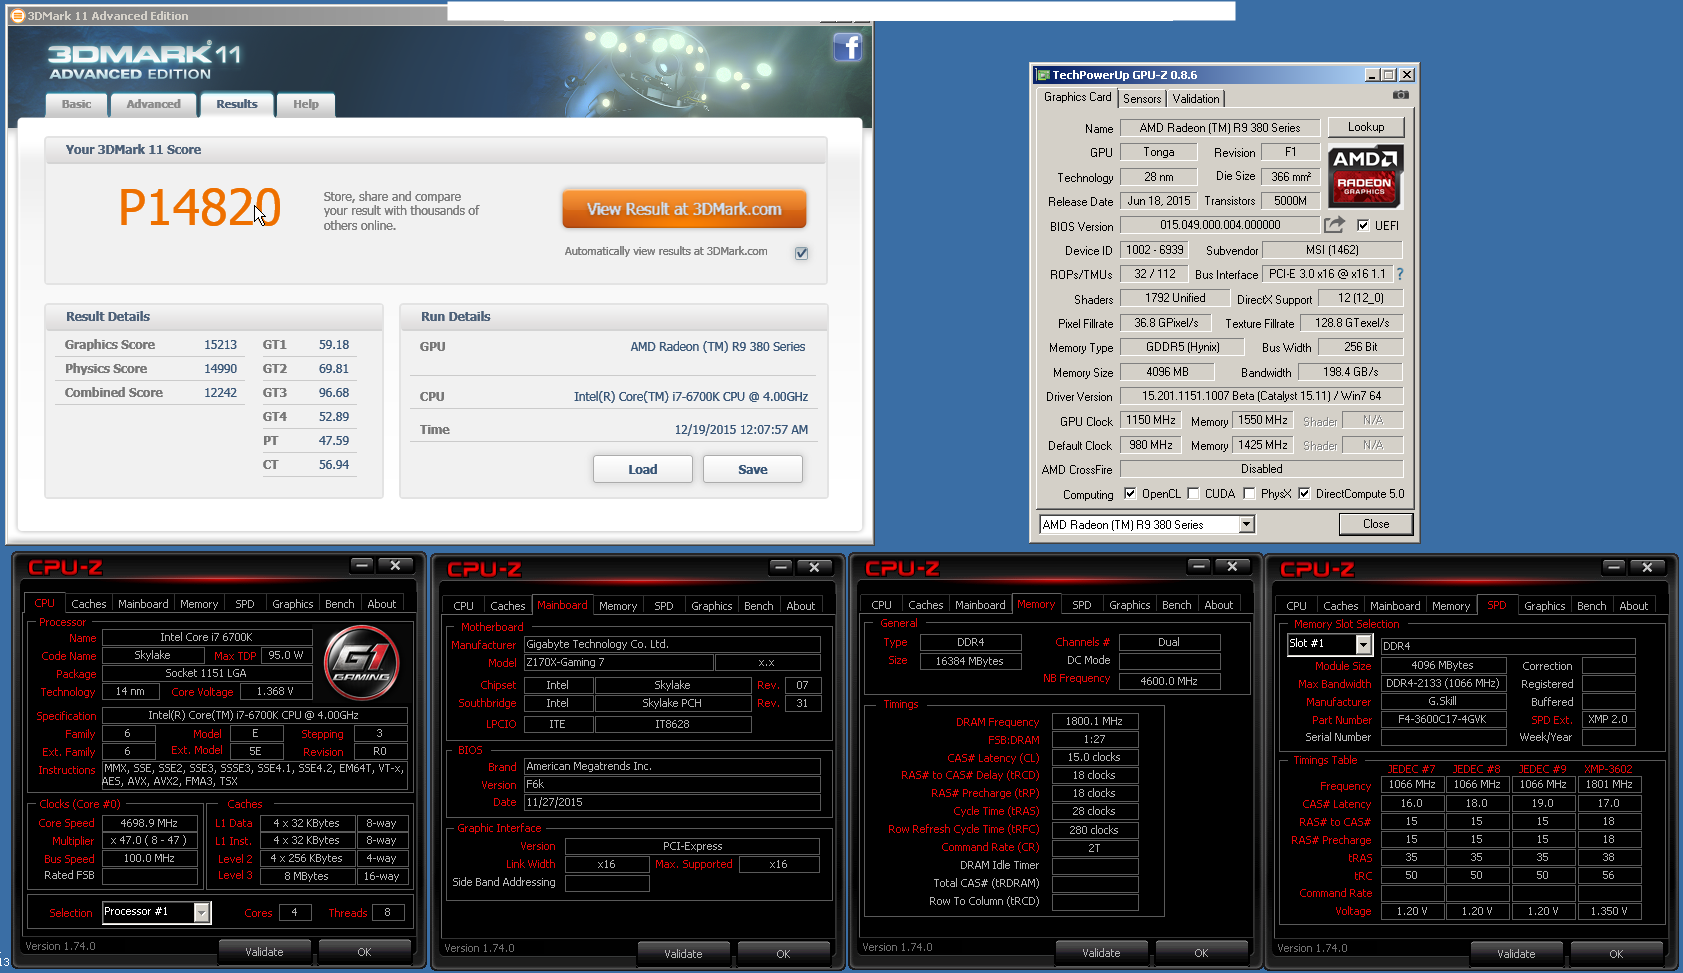The height and width of the screenshot is (973, 1683).
Task: Click the GPU Clock 1150 MHz field
Action: (1150, 420)
